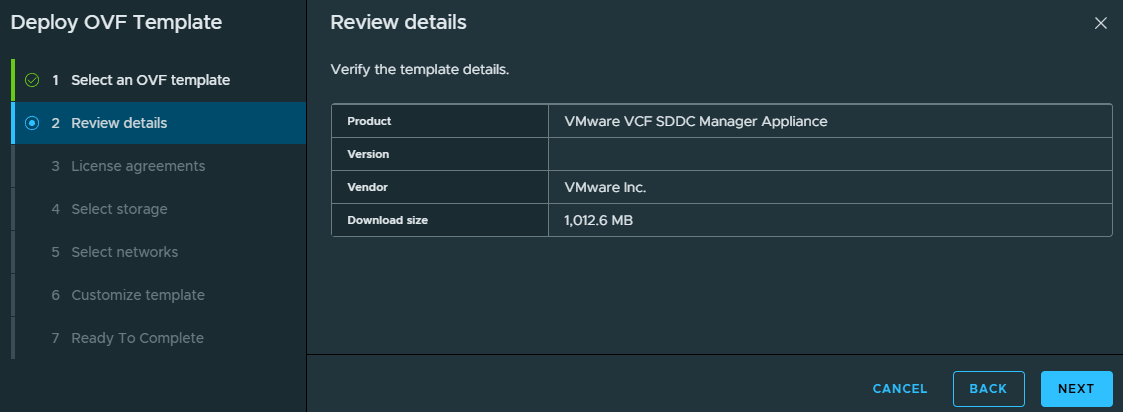Click the Review details page heading
The image size is (1123, 412).
398,22
